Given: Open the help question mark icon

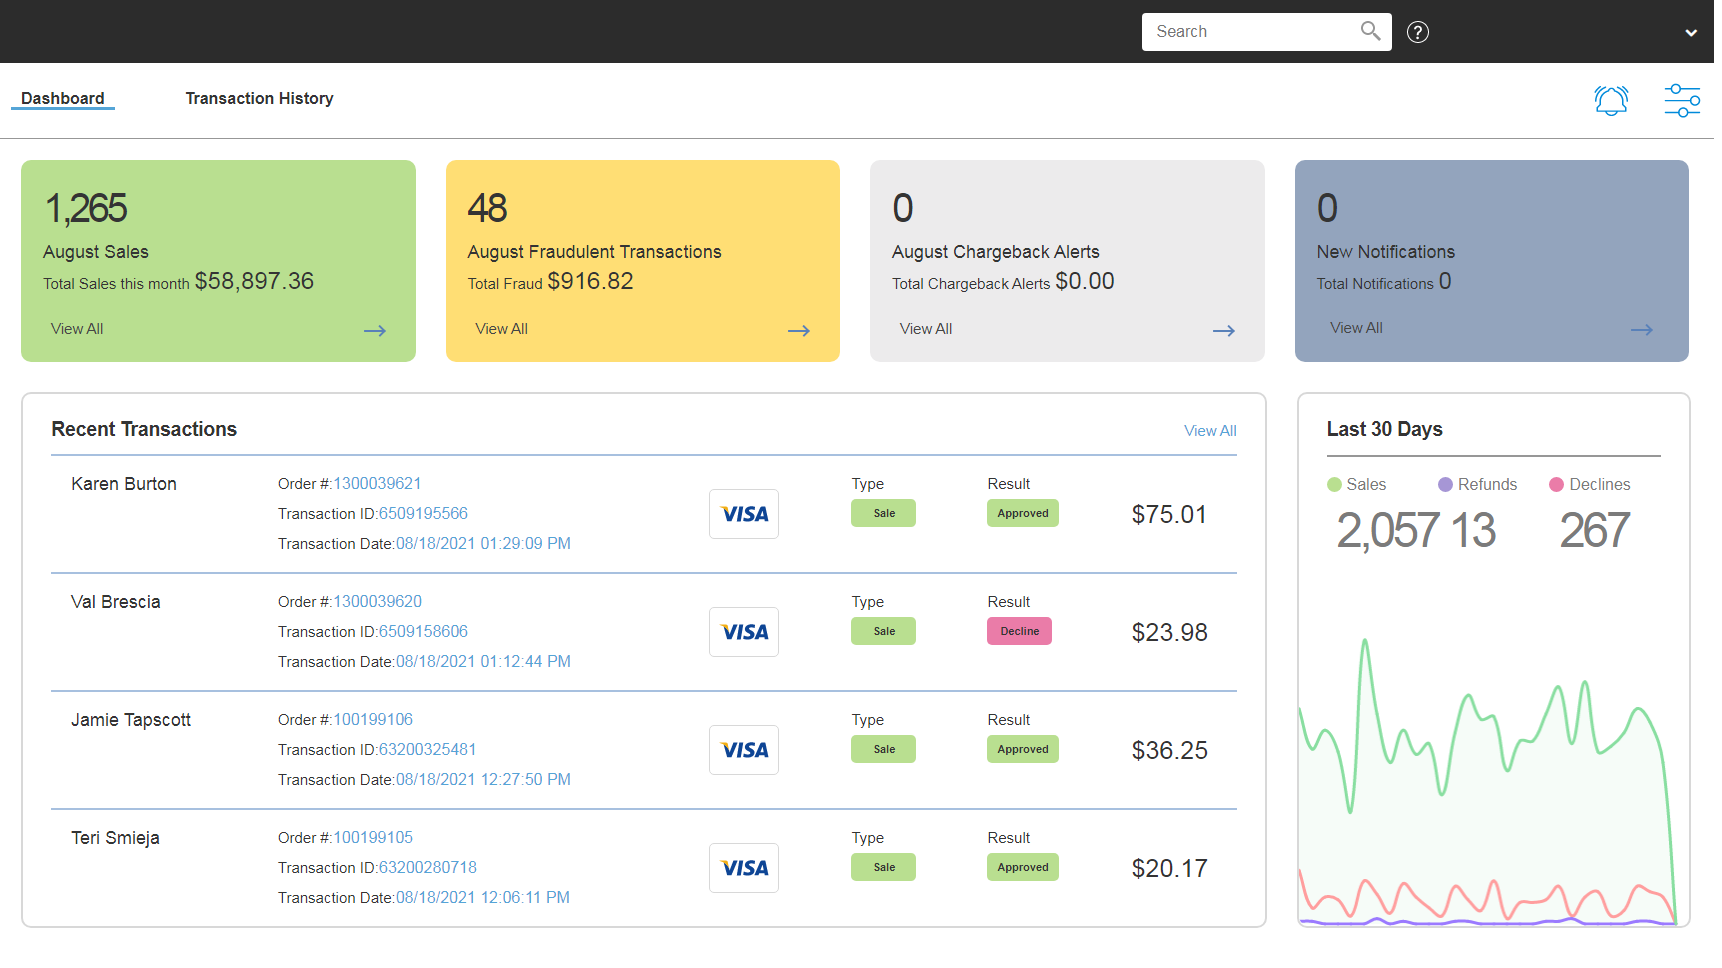Looking at the screenshot, I should coord(1417,32).
